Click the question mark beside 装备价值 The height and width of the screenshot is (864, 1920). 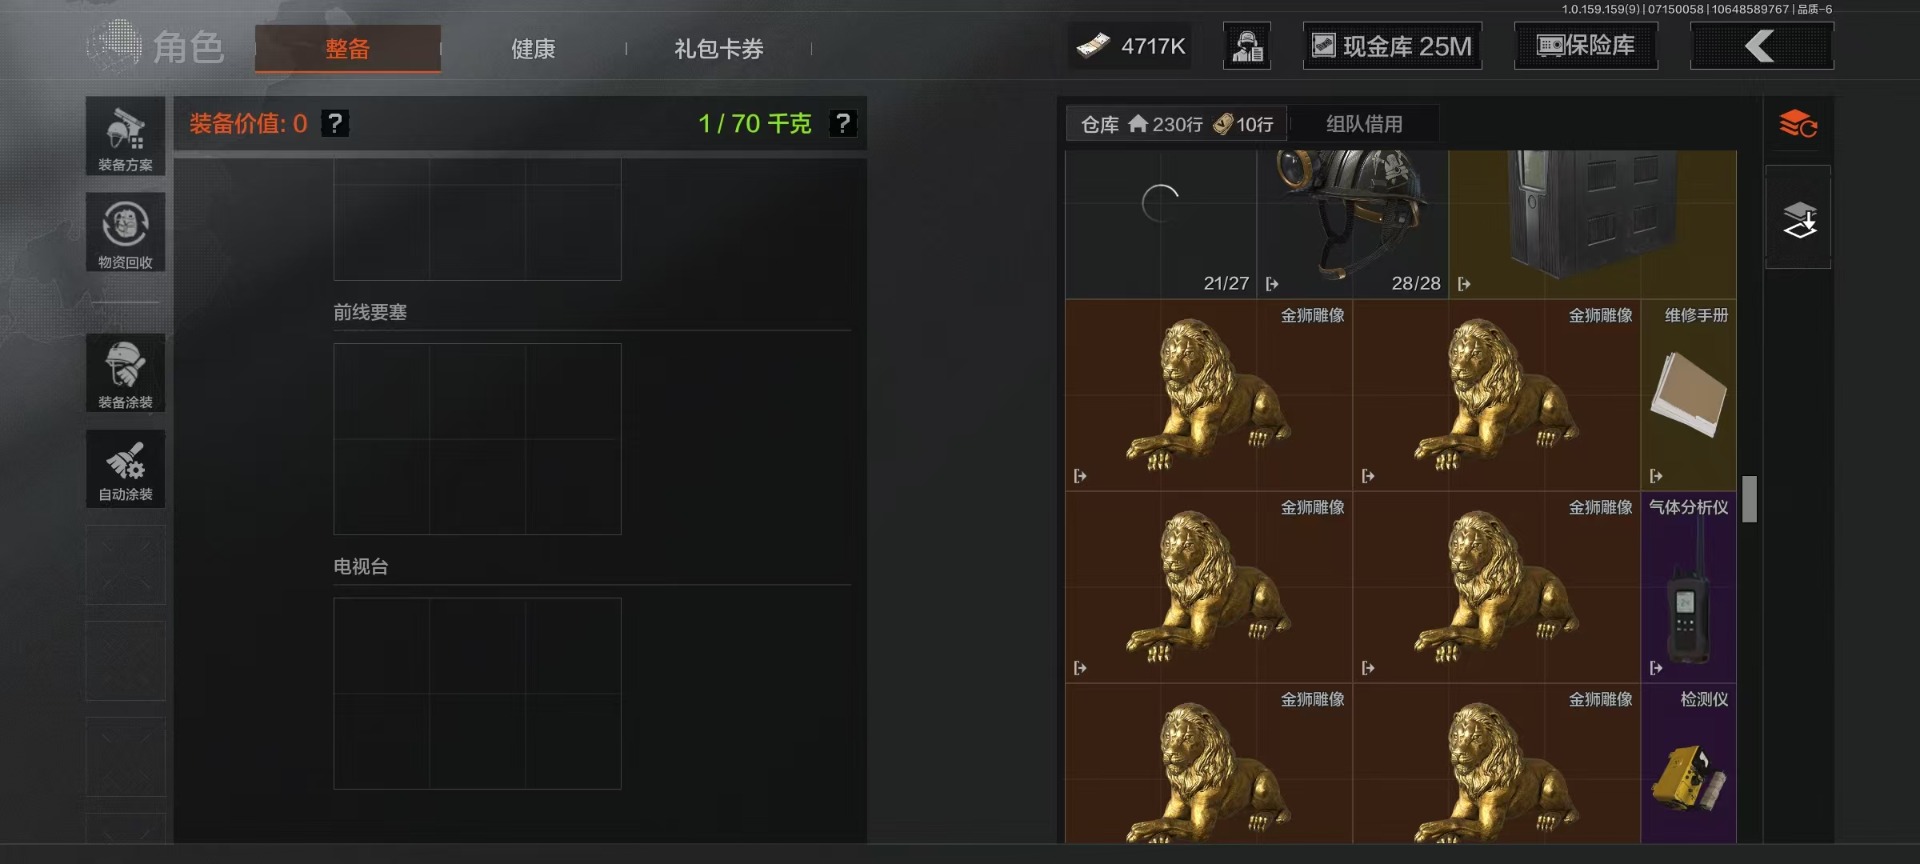tap(335, 123)
